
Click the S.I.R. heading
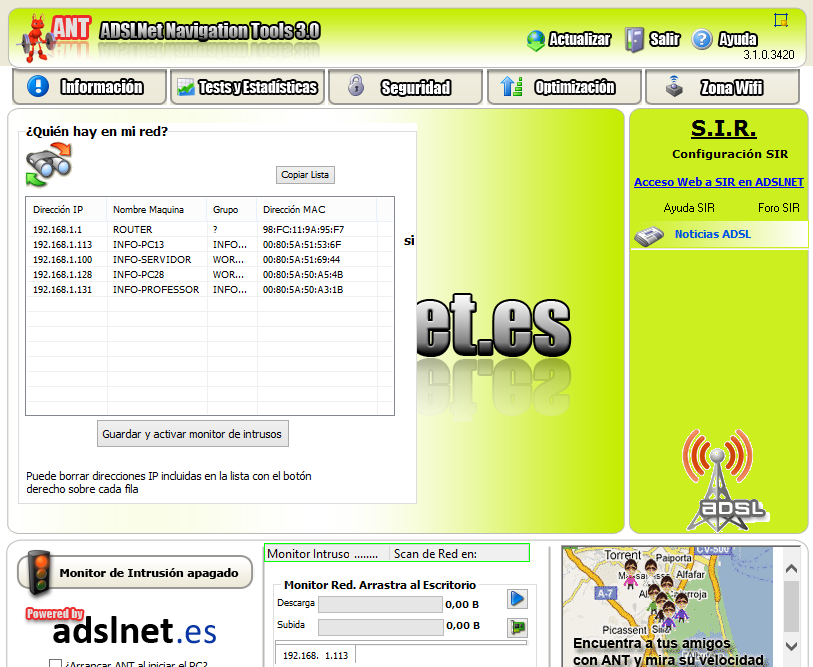pos(723,129)
